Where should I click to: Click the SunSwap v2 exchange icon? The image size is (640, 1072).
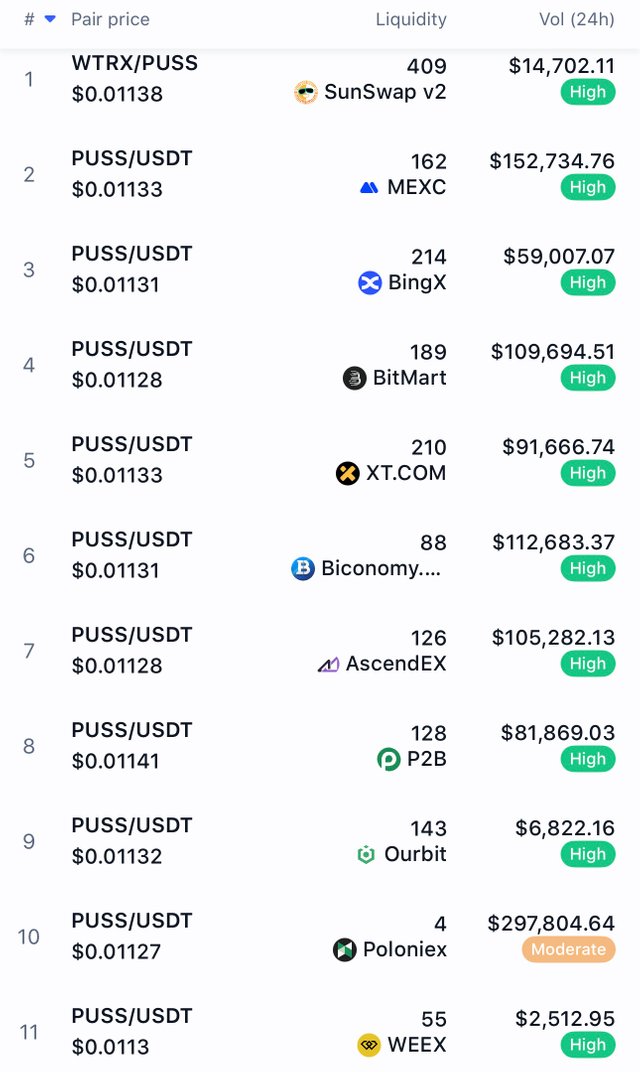(x=306, y=92)
